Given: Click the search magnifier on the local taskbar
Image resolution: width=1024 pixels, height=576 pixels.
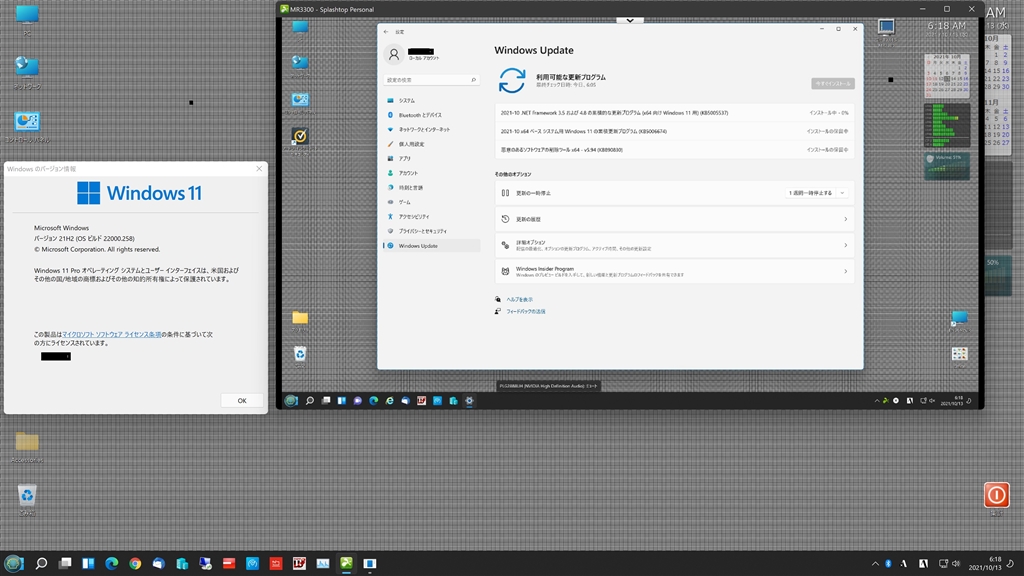Looking at the screenshot, I should 41,564.
